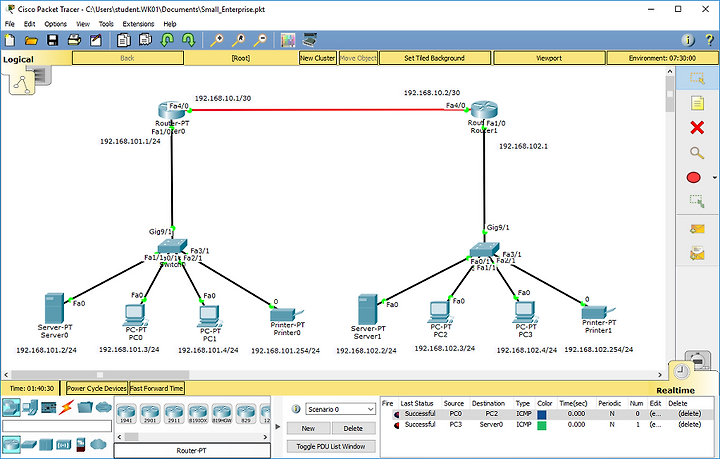The width and height of the screenshot is (720, 459).
Task: Fire the PC3 to Server0 PDU
Action: pyautogui.click(x=396, y=425)
